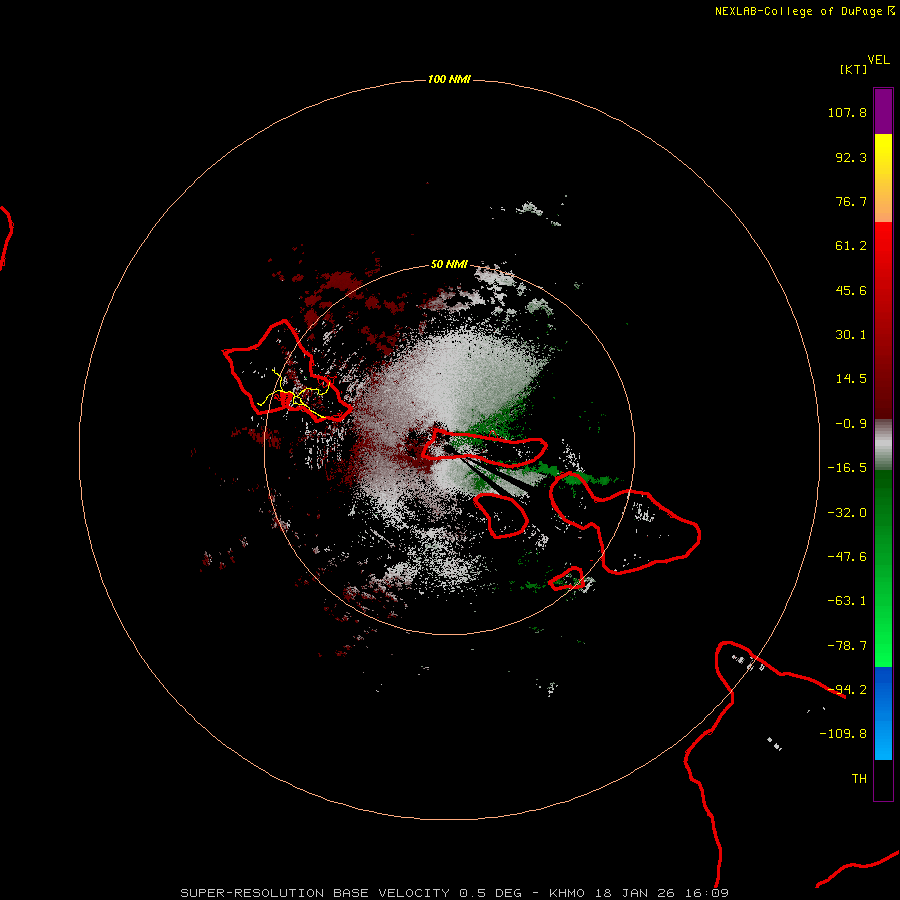The image size is (900, 900).
Task: Click the blue segment of the velocity scale
Action: click(883, 713)
